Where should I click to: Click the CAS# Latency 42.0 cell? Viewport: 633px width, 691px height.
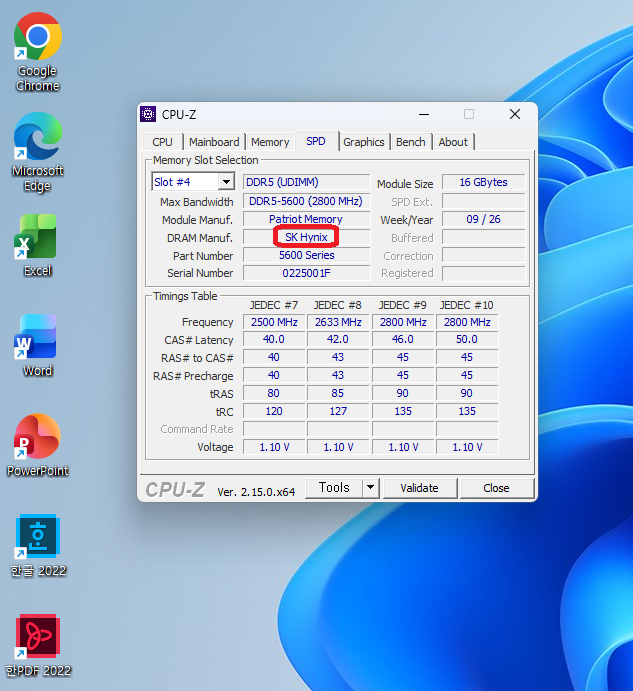pyautogui.click(x=338, y=339)
